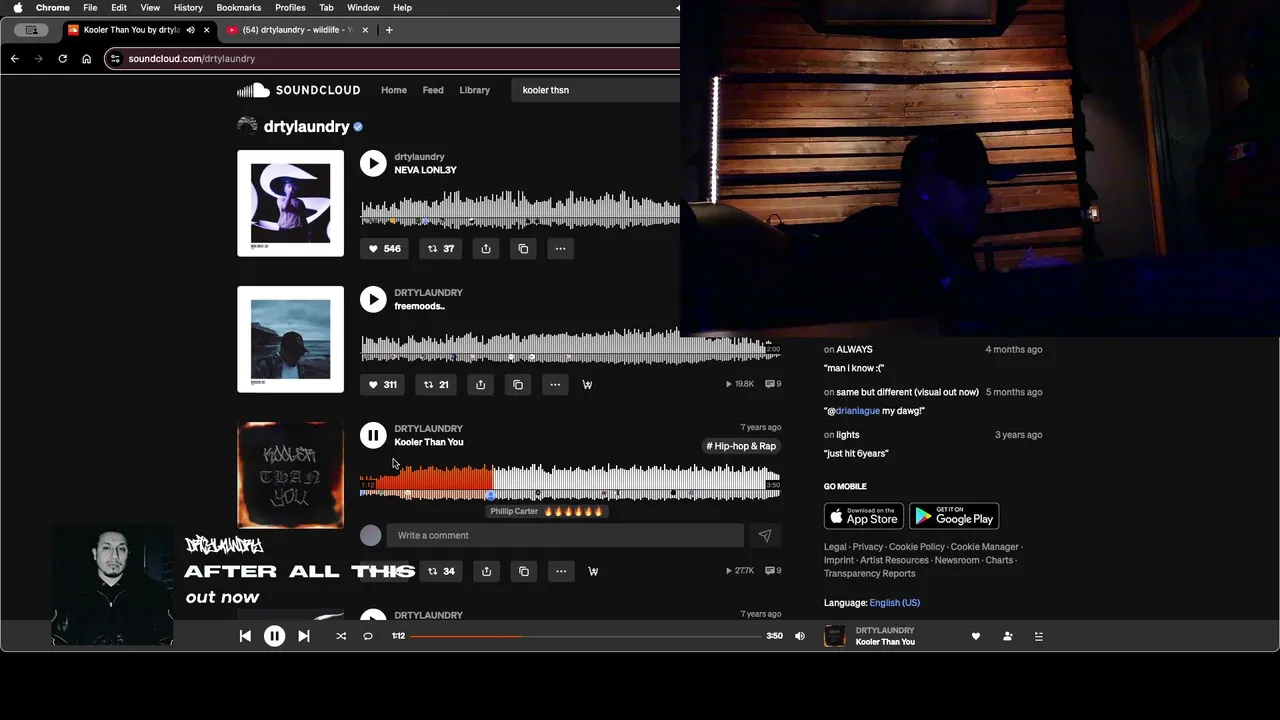Click the Write a comment field
The image size is (1280, 720).
click(x=565, y=535)
